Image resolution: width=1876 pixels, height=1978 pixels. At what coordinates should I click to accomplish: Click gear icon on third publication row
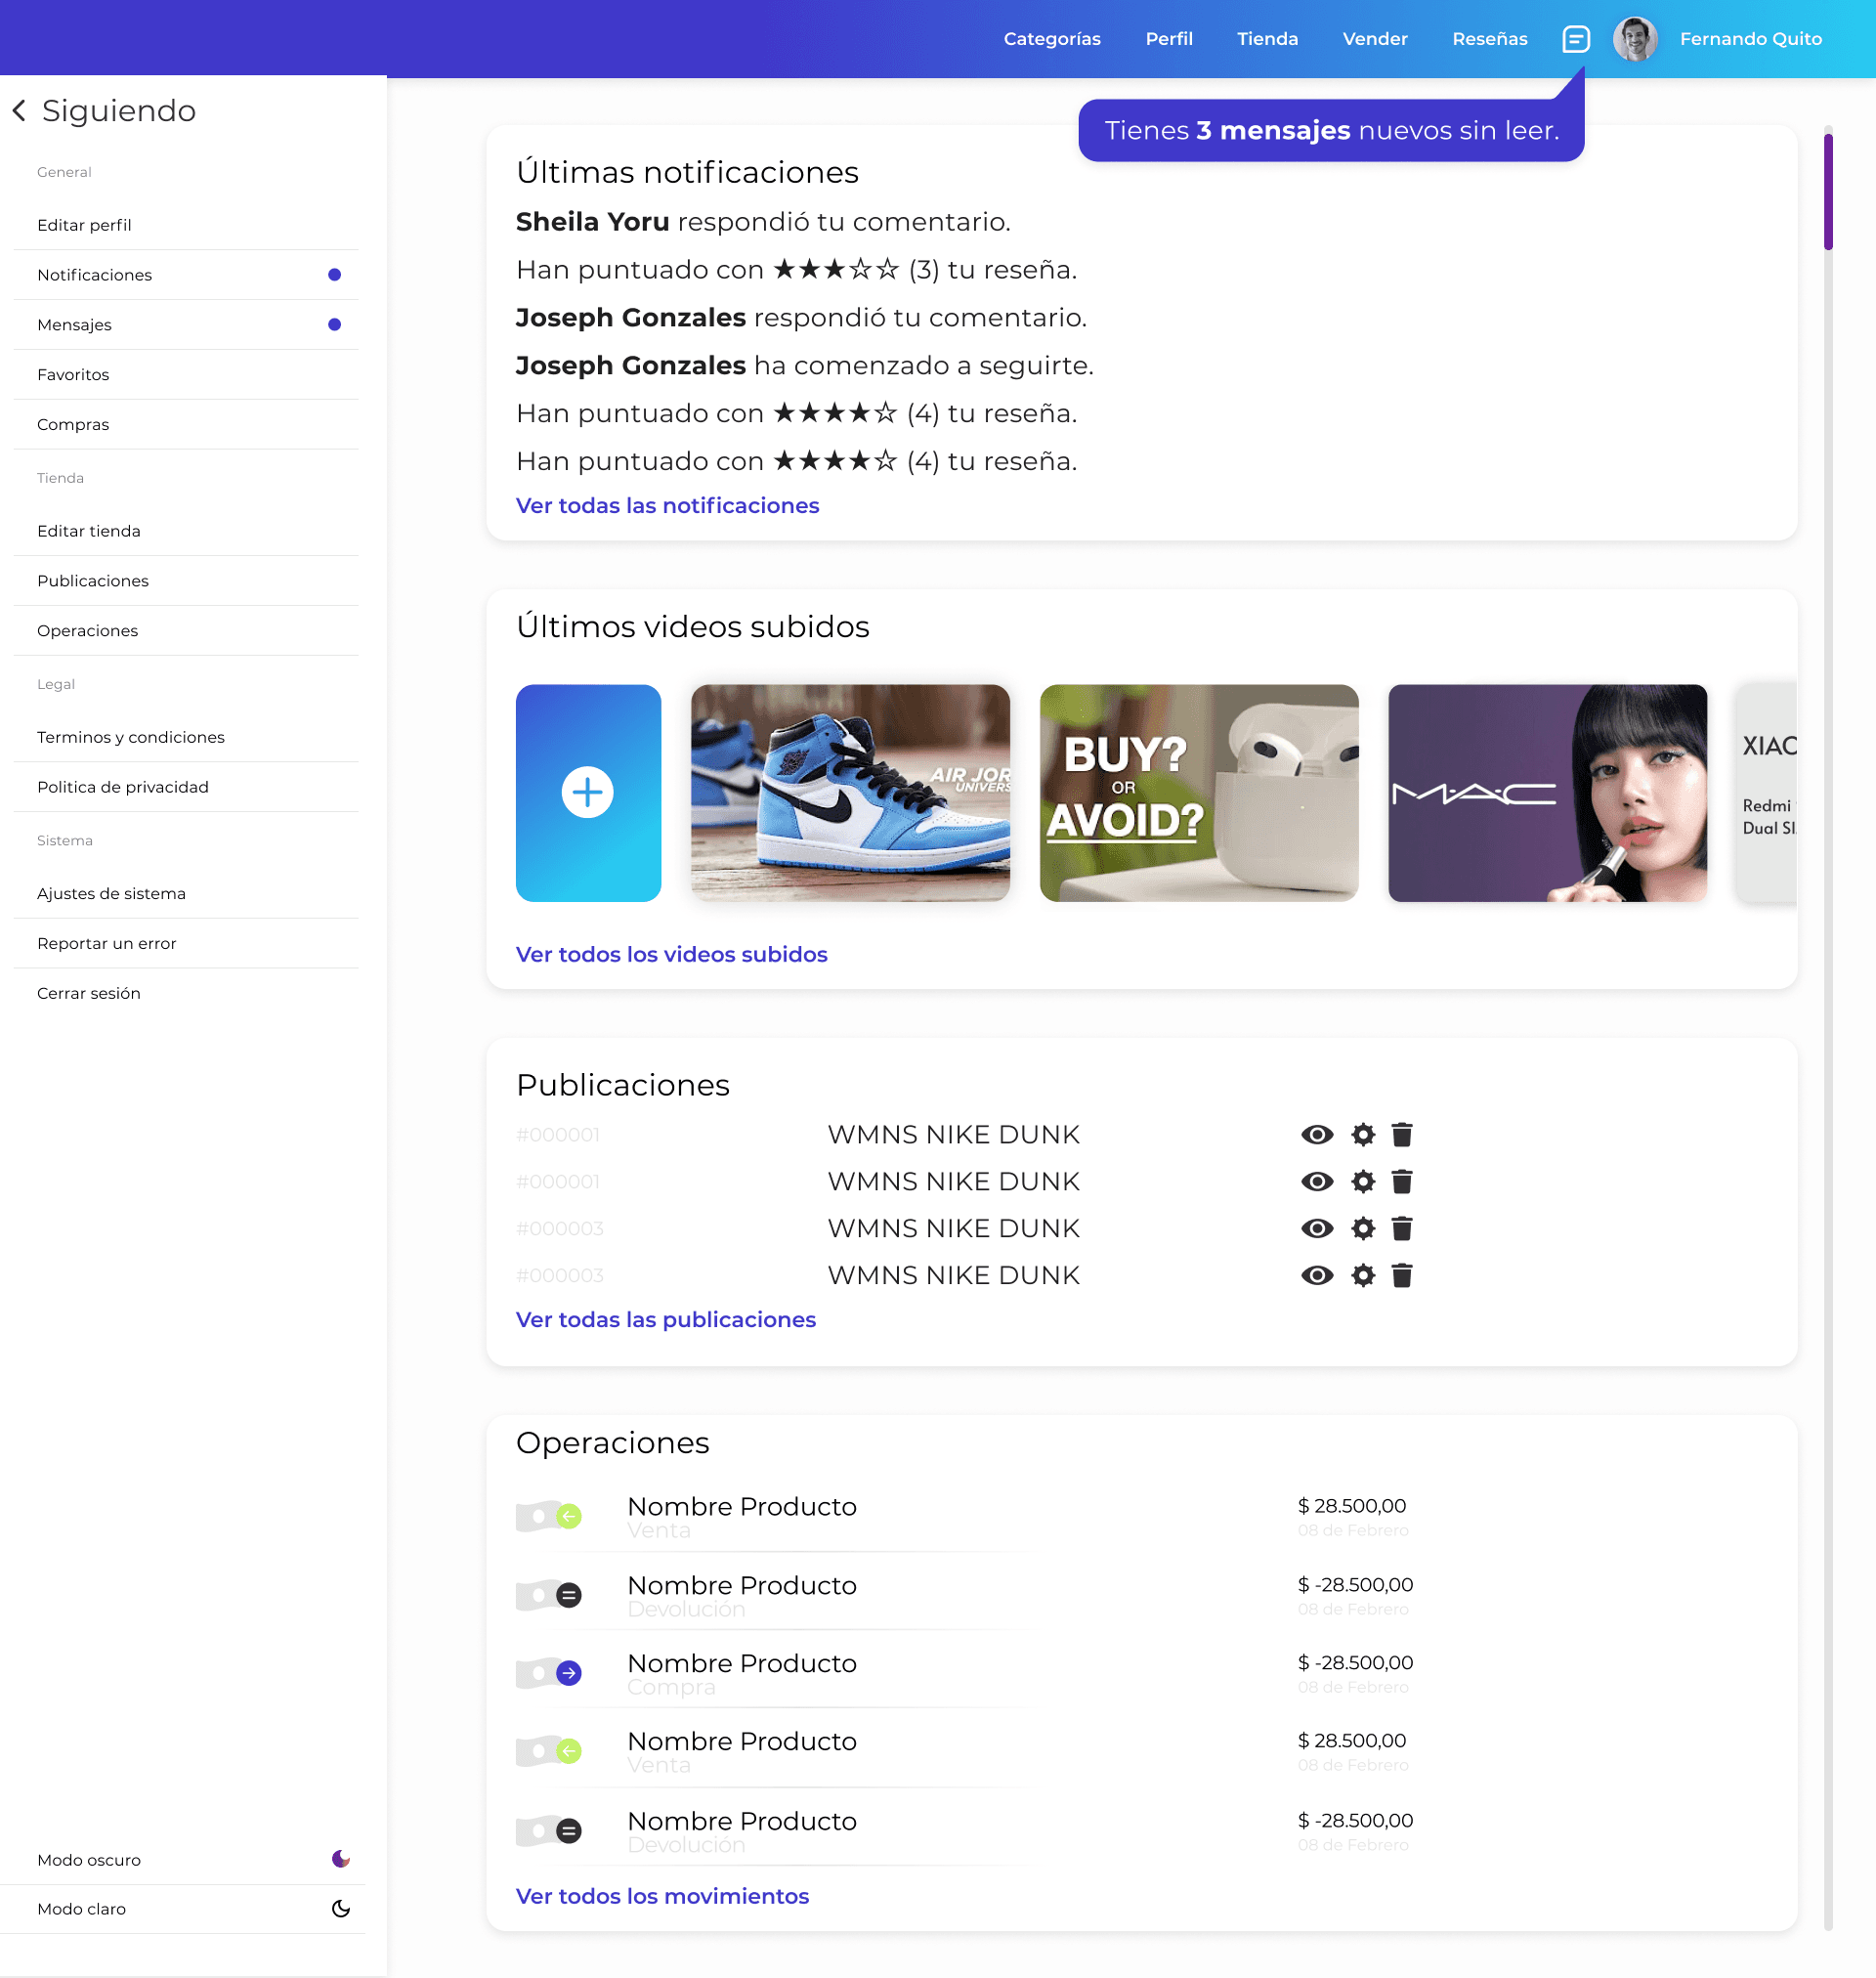click(1362, 1228)
